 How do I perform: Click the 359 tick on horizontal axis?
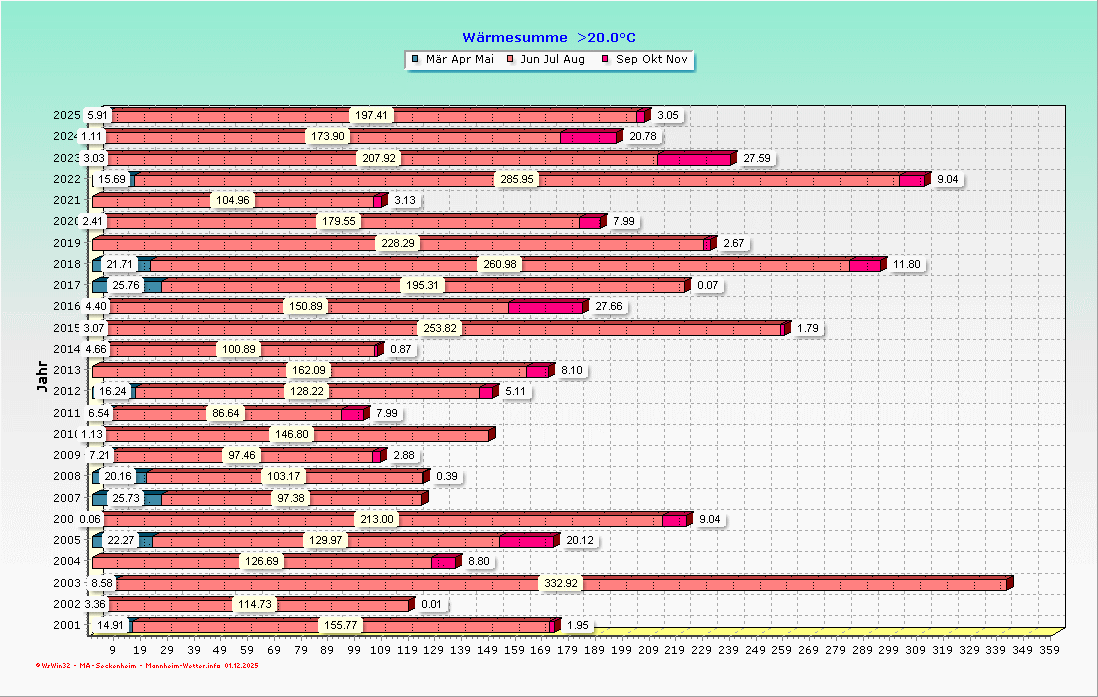(x=1049, y=649)
